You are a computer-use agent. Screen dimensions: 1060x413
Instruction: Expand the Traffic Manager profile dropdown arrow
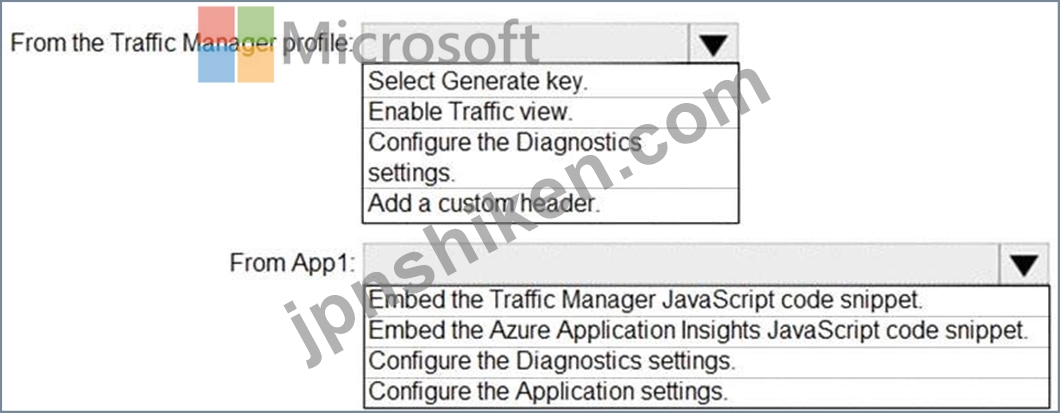[x=713, y=45]
